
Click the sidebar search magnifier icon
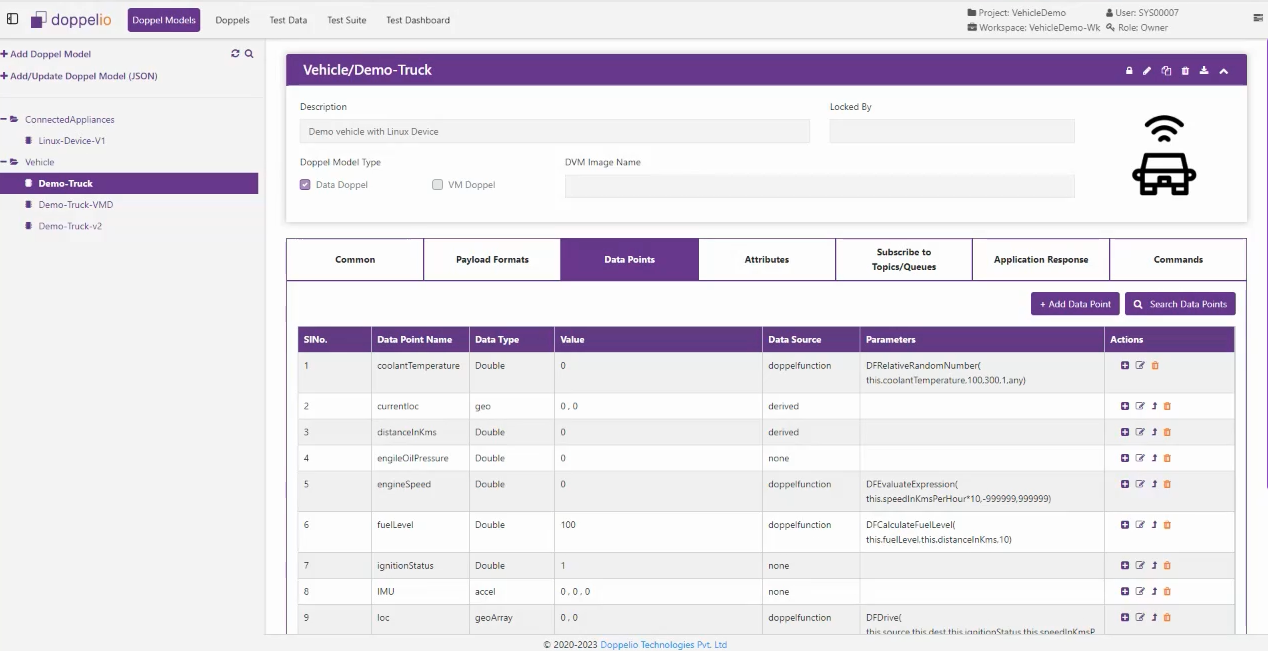249,54
